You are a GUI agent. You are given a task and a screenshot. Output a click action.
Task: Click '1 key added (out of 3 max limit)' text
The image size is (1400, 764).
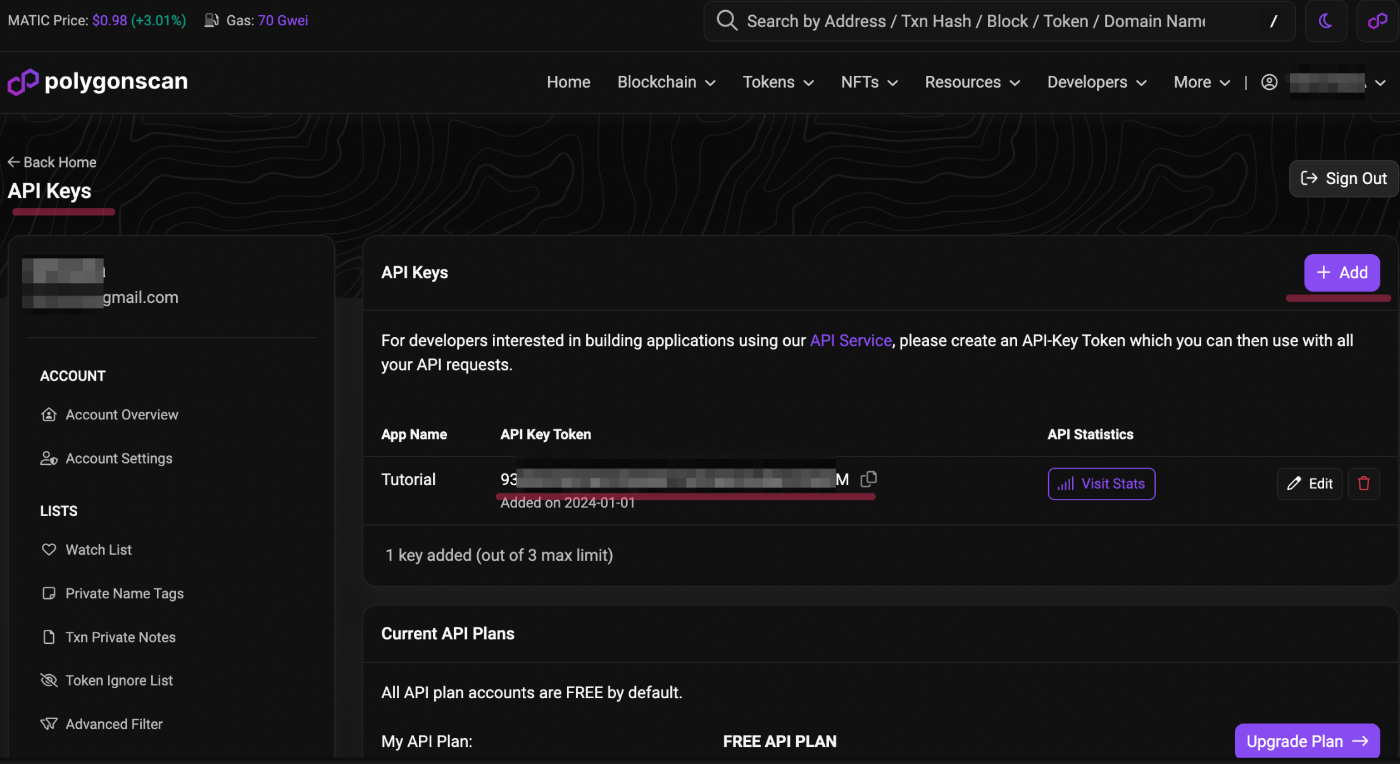499,555
